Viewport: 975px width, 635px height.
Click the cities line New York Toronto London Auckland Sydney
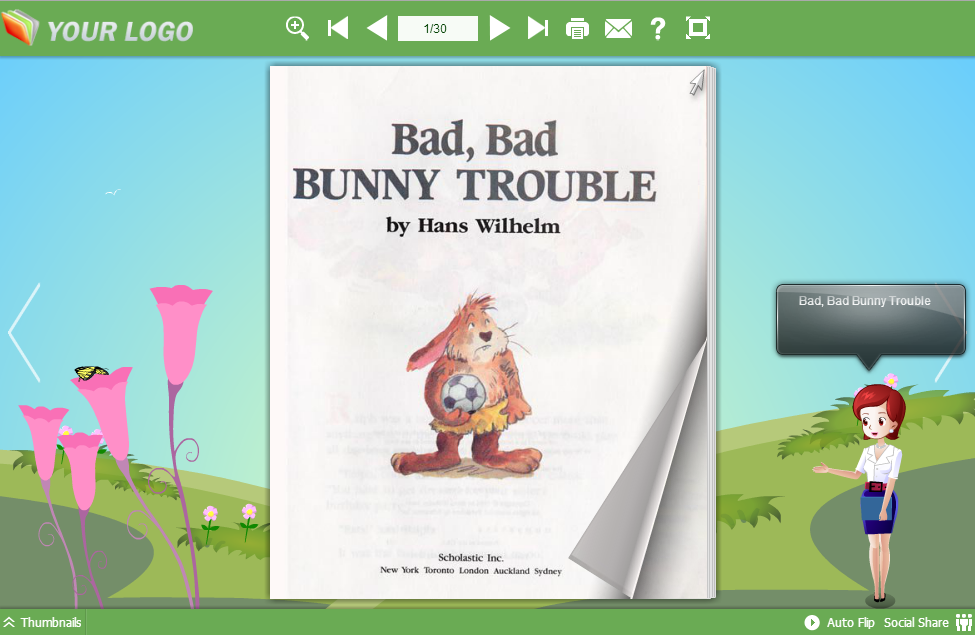tap(471, 570)
